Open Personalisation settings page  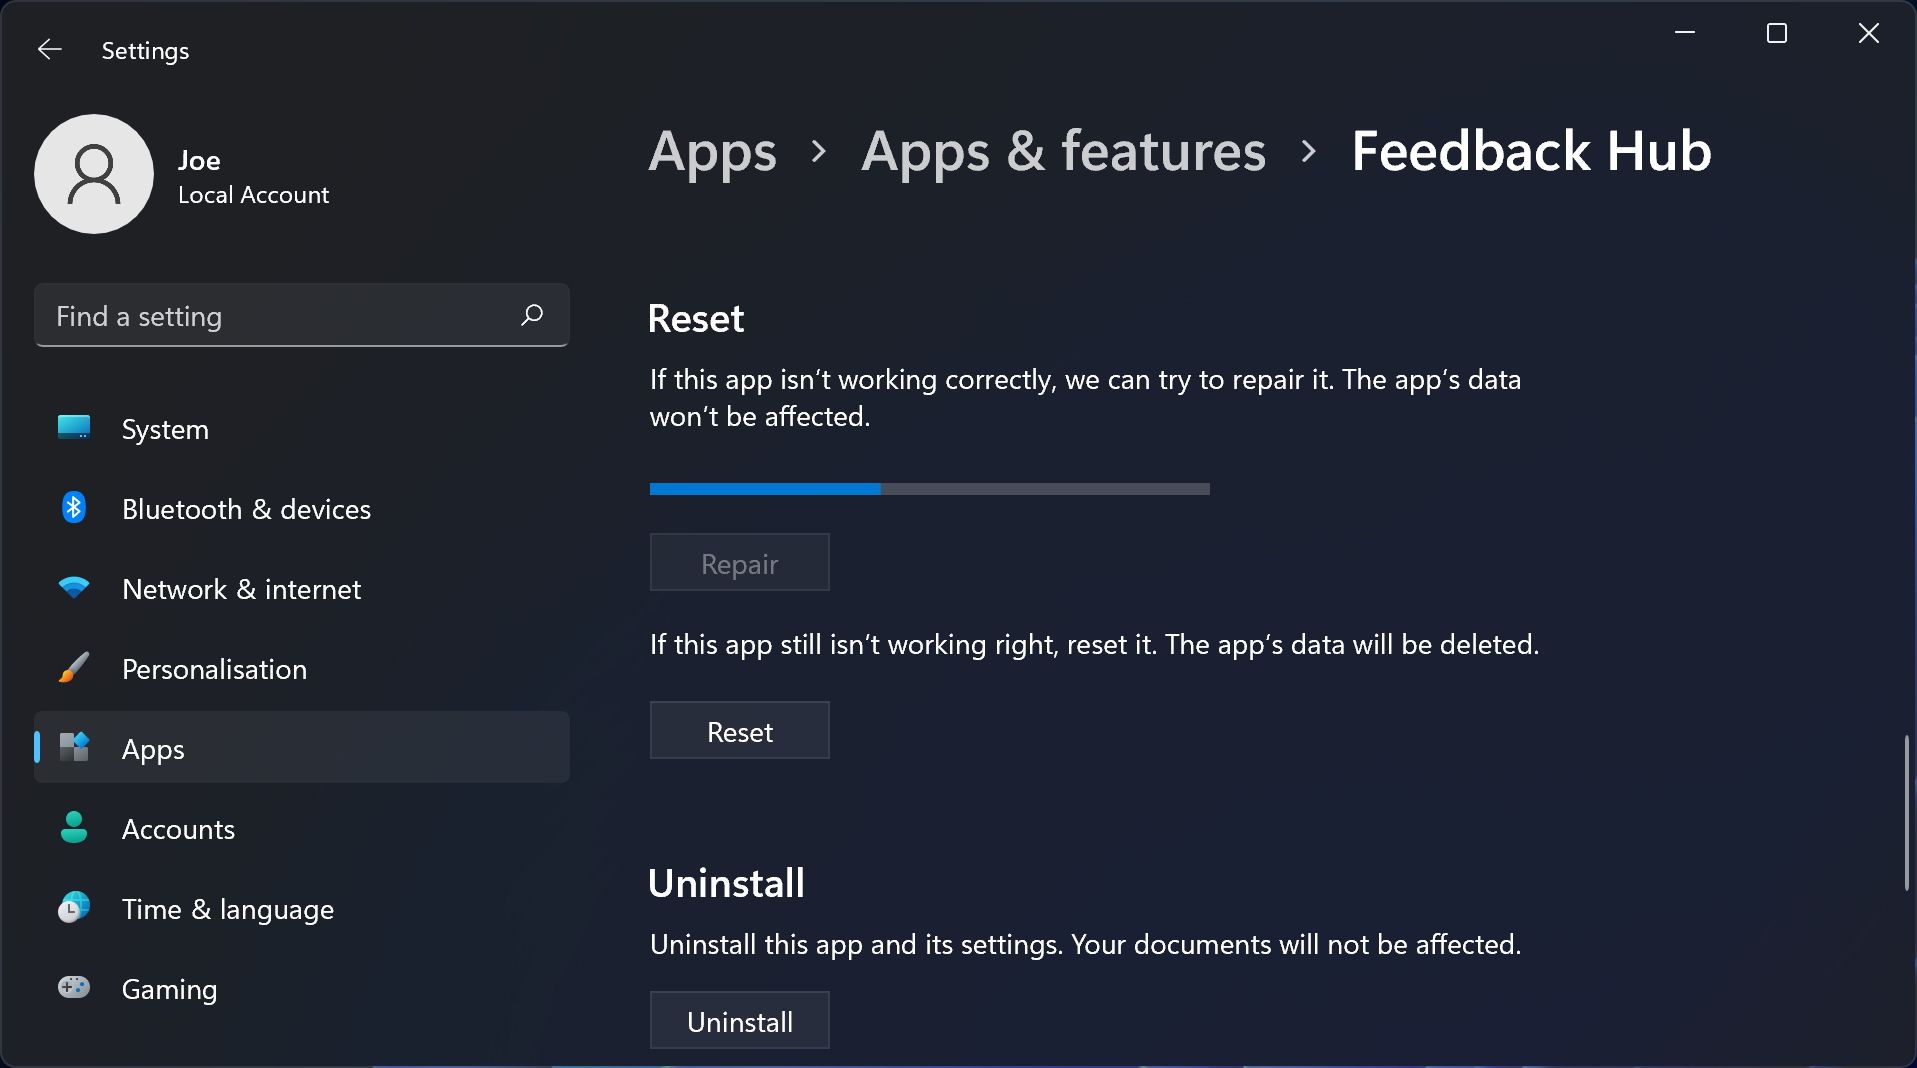point(302,669)
